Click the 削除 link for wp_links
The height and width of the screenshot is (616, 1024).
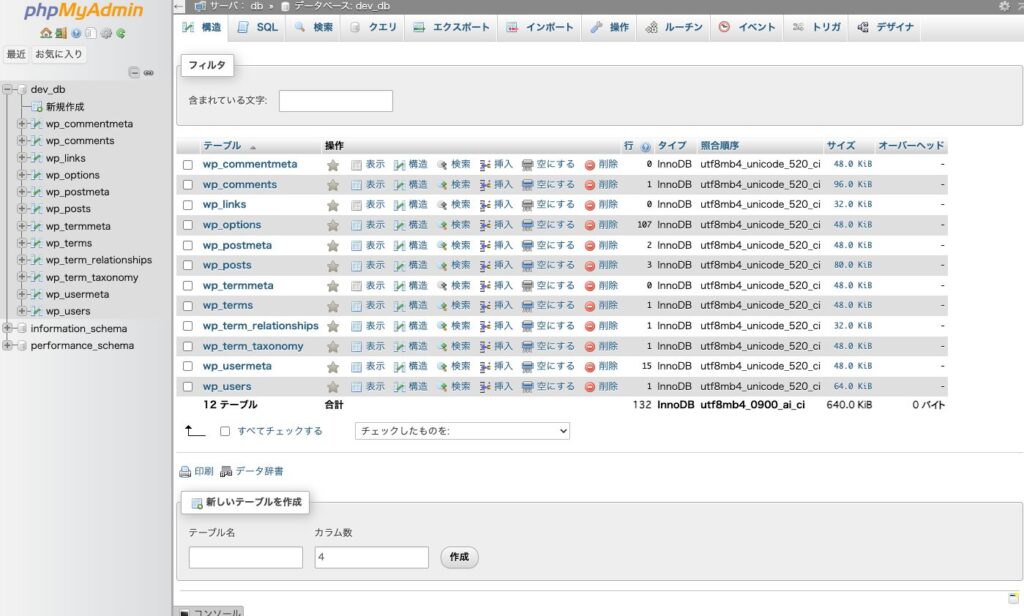point(602,205)
